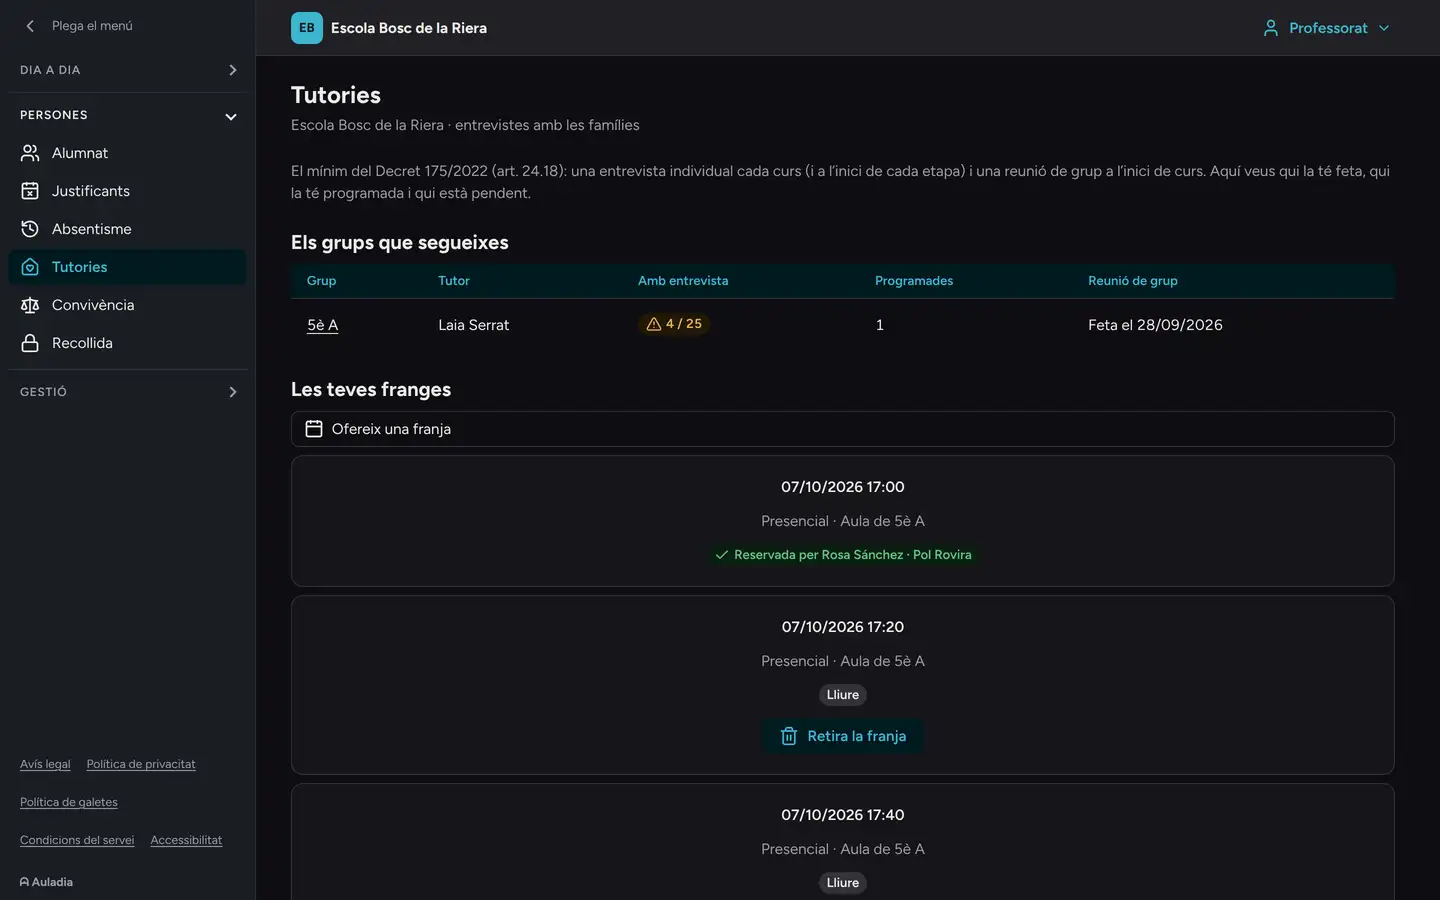Image resolution: width=1440 pixels, height=900 pixels.
Task: Open the 5è A group link
Action: (x=322, y=325)
